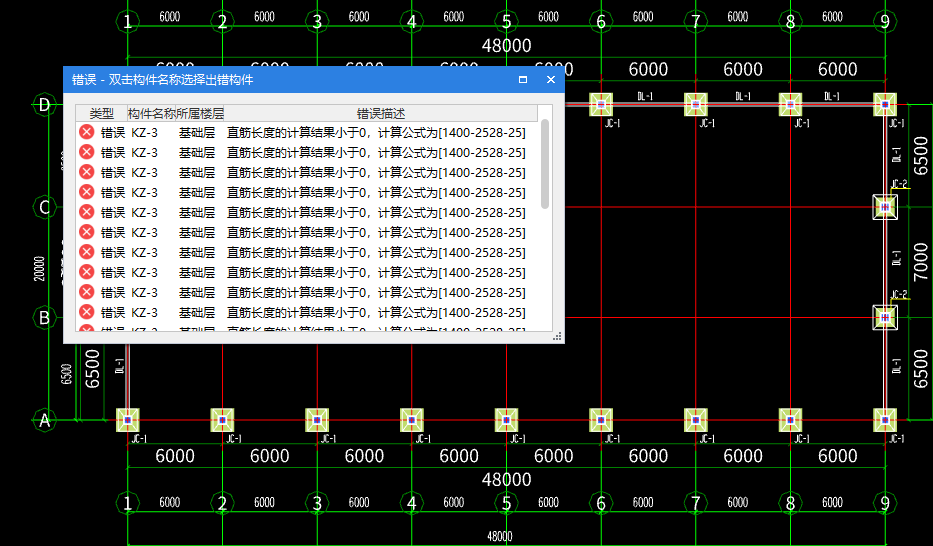Select axis bubble 7 in top row
This screenshot has height=546, width=933.
696,22
